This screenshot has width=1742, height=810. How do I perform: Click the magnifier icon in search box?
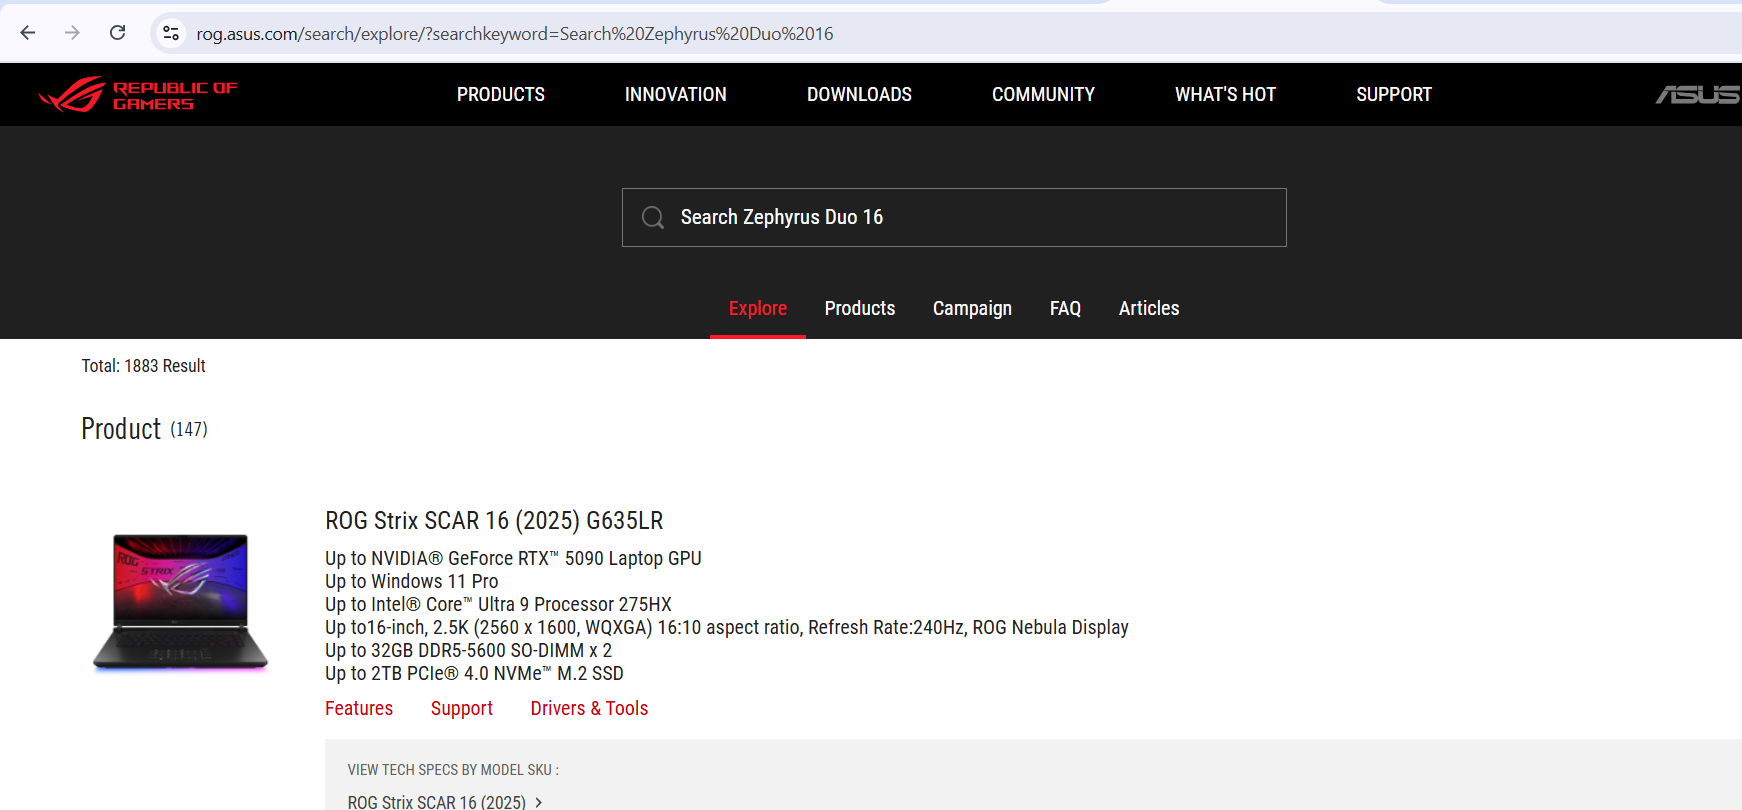pos(653,217)
